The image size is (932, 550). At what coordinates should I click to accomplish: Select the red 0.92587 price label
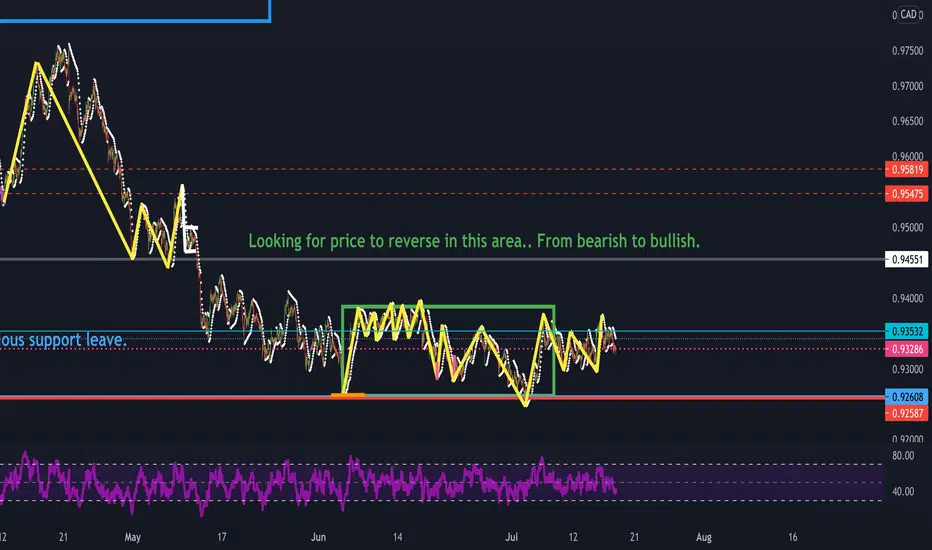[x=906, y=413]
